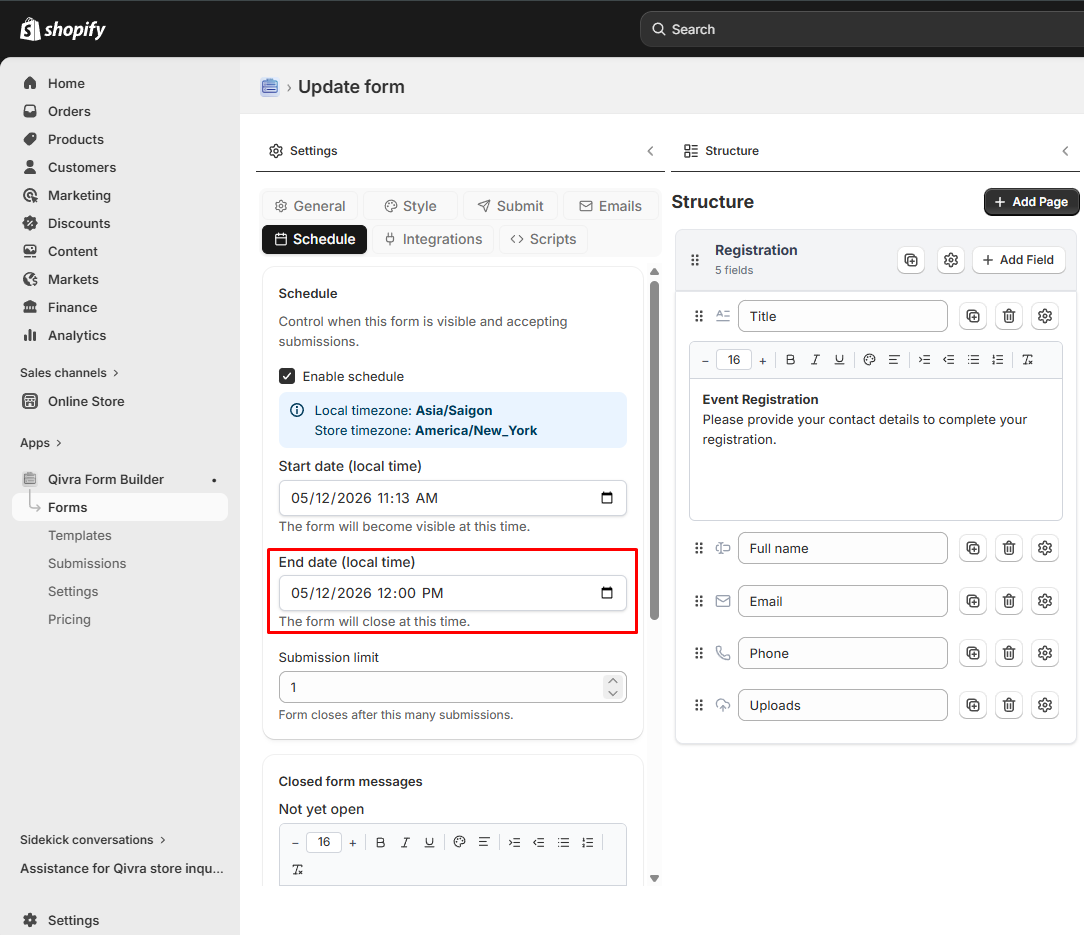Uncheck Enable schedule checkbox

tap(287, 376)
